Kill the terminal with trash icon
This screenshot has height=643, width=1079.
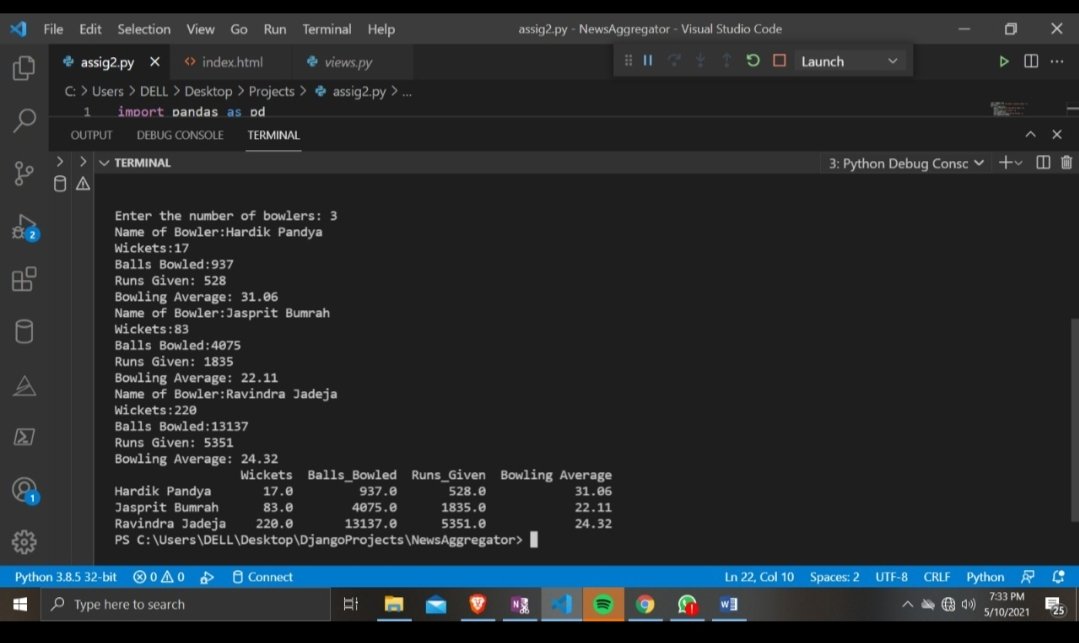(1066, 162)
